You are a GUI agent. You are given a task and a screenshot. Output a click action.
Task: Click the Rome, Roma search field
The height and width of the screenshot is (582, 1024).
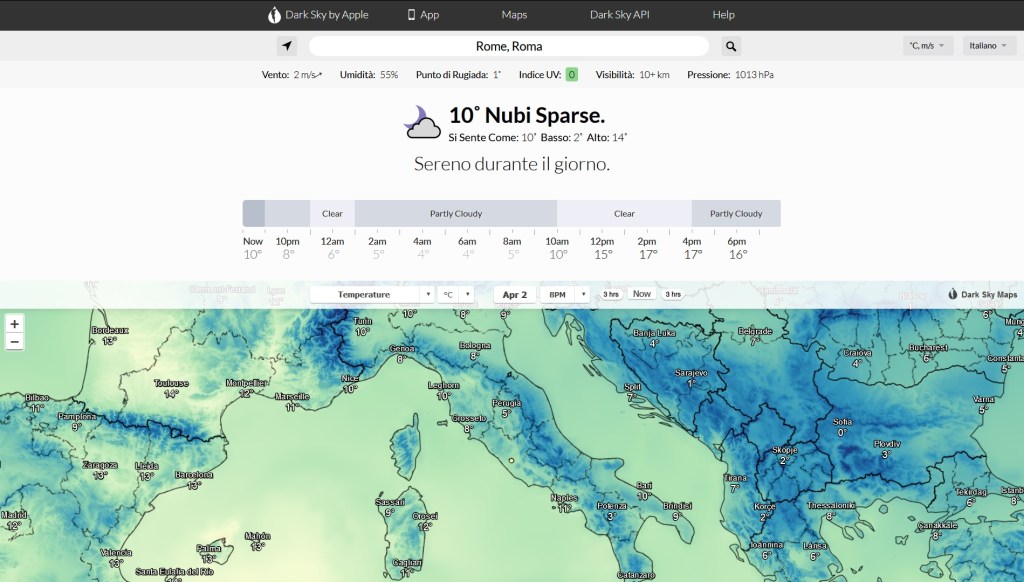(x=509, y=46)
